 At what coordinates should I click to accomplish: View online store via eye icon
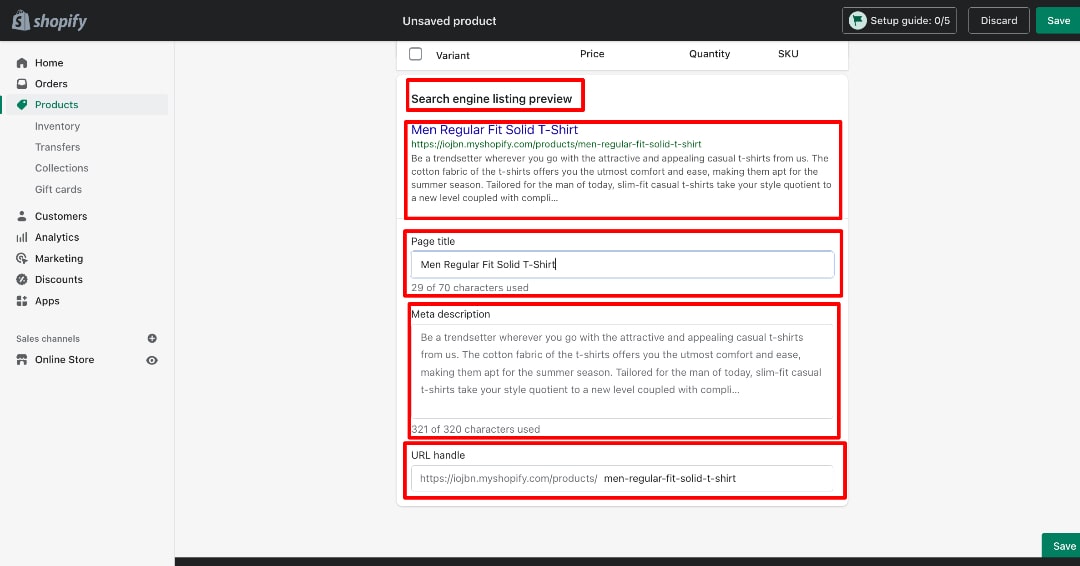click(152, 360)
